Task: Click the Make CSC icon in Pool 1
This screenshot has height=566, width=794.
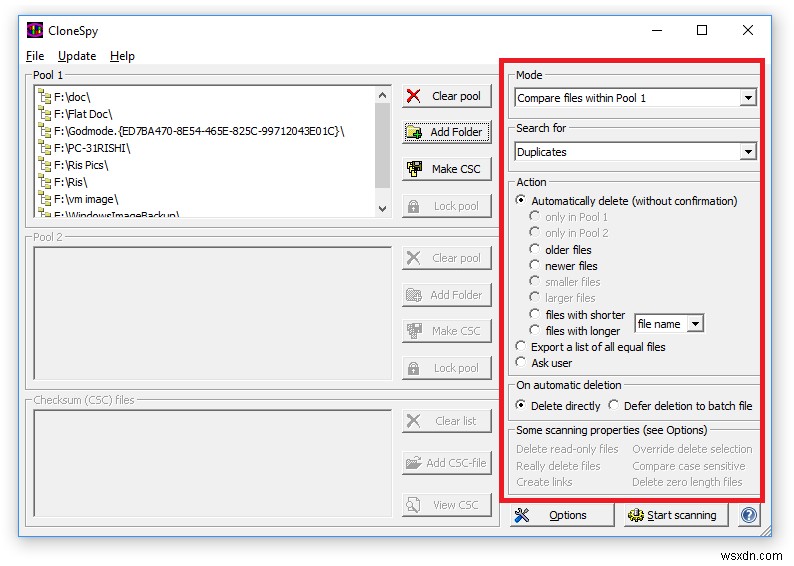Action: pos(414,169)
